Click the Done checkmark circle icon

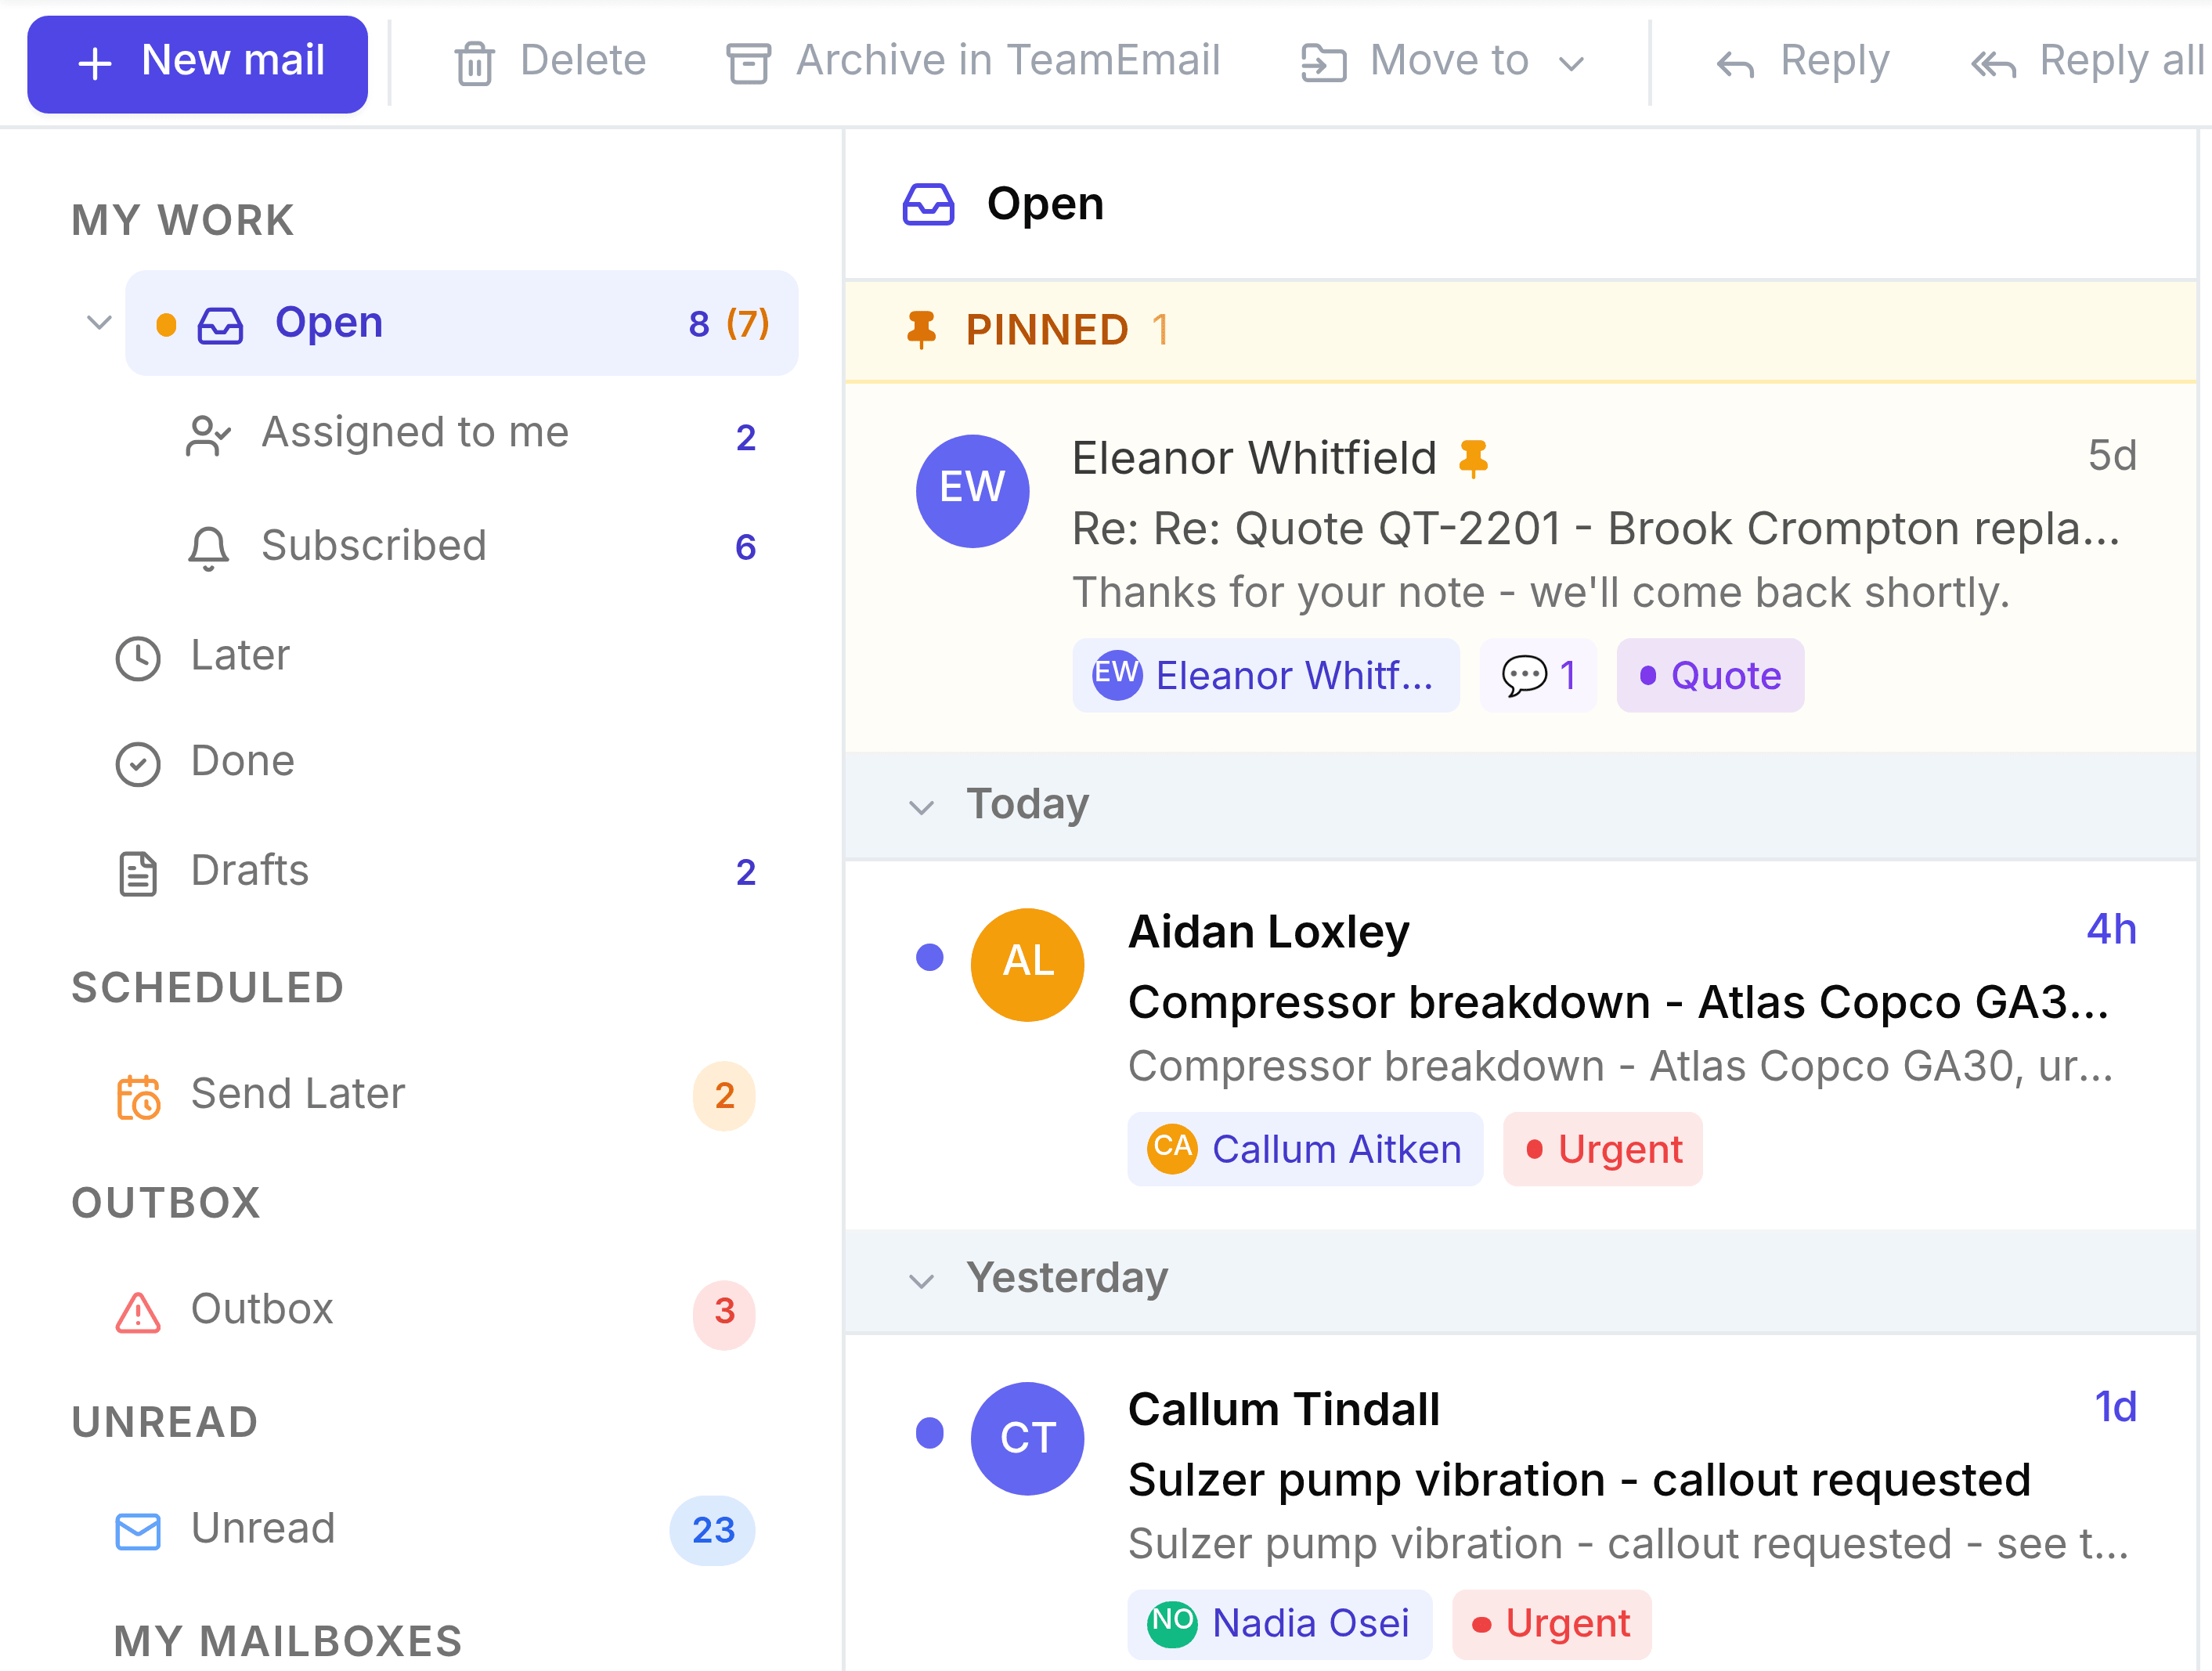point(138,764)
